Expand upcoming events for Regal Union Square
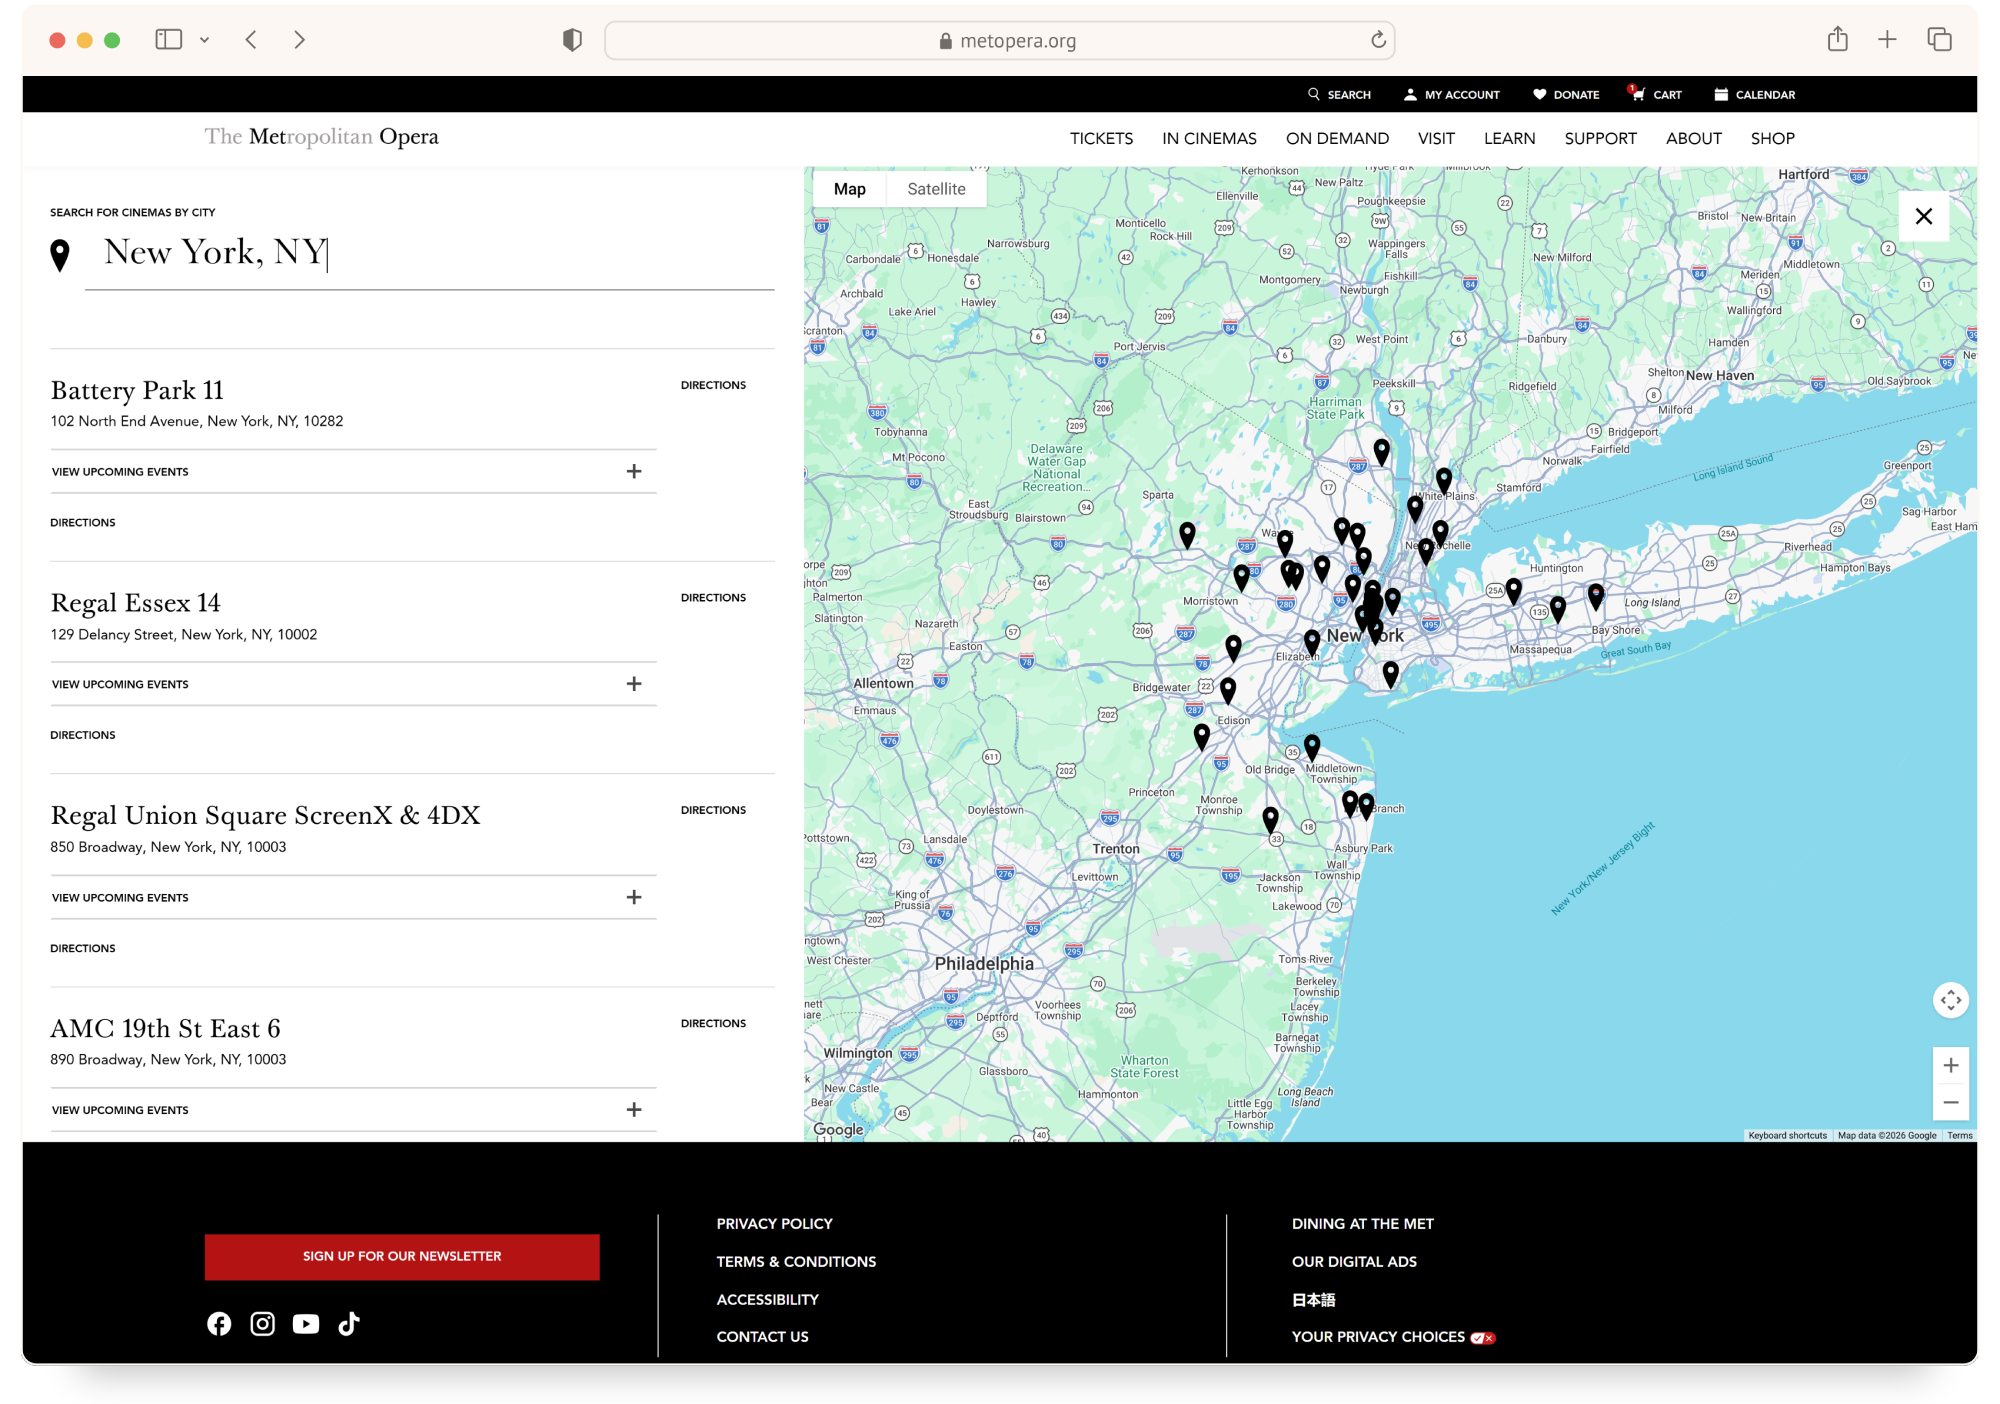2000x1404 pixels. pos(354,897)
